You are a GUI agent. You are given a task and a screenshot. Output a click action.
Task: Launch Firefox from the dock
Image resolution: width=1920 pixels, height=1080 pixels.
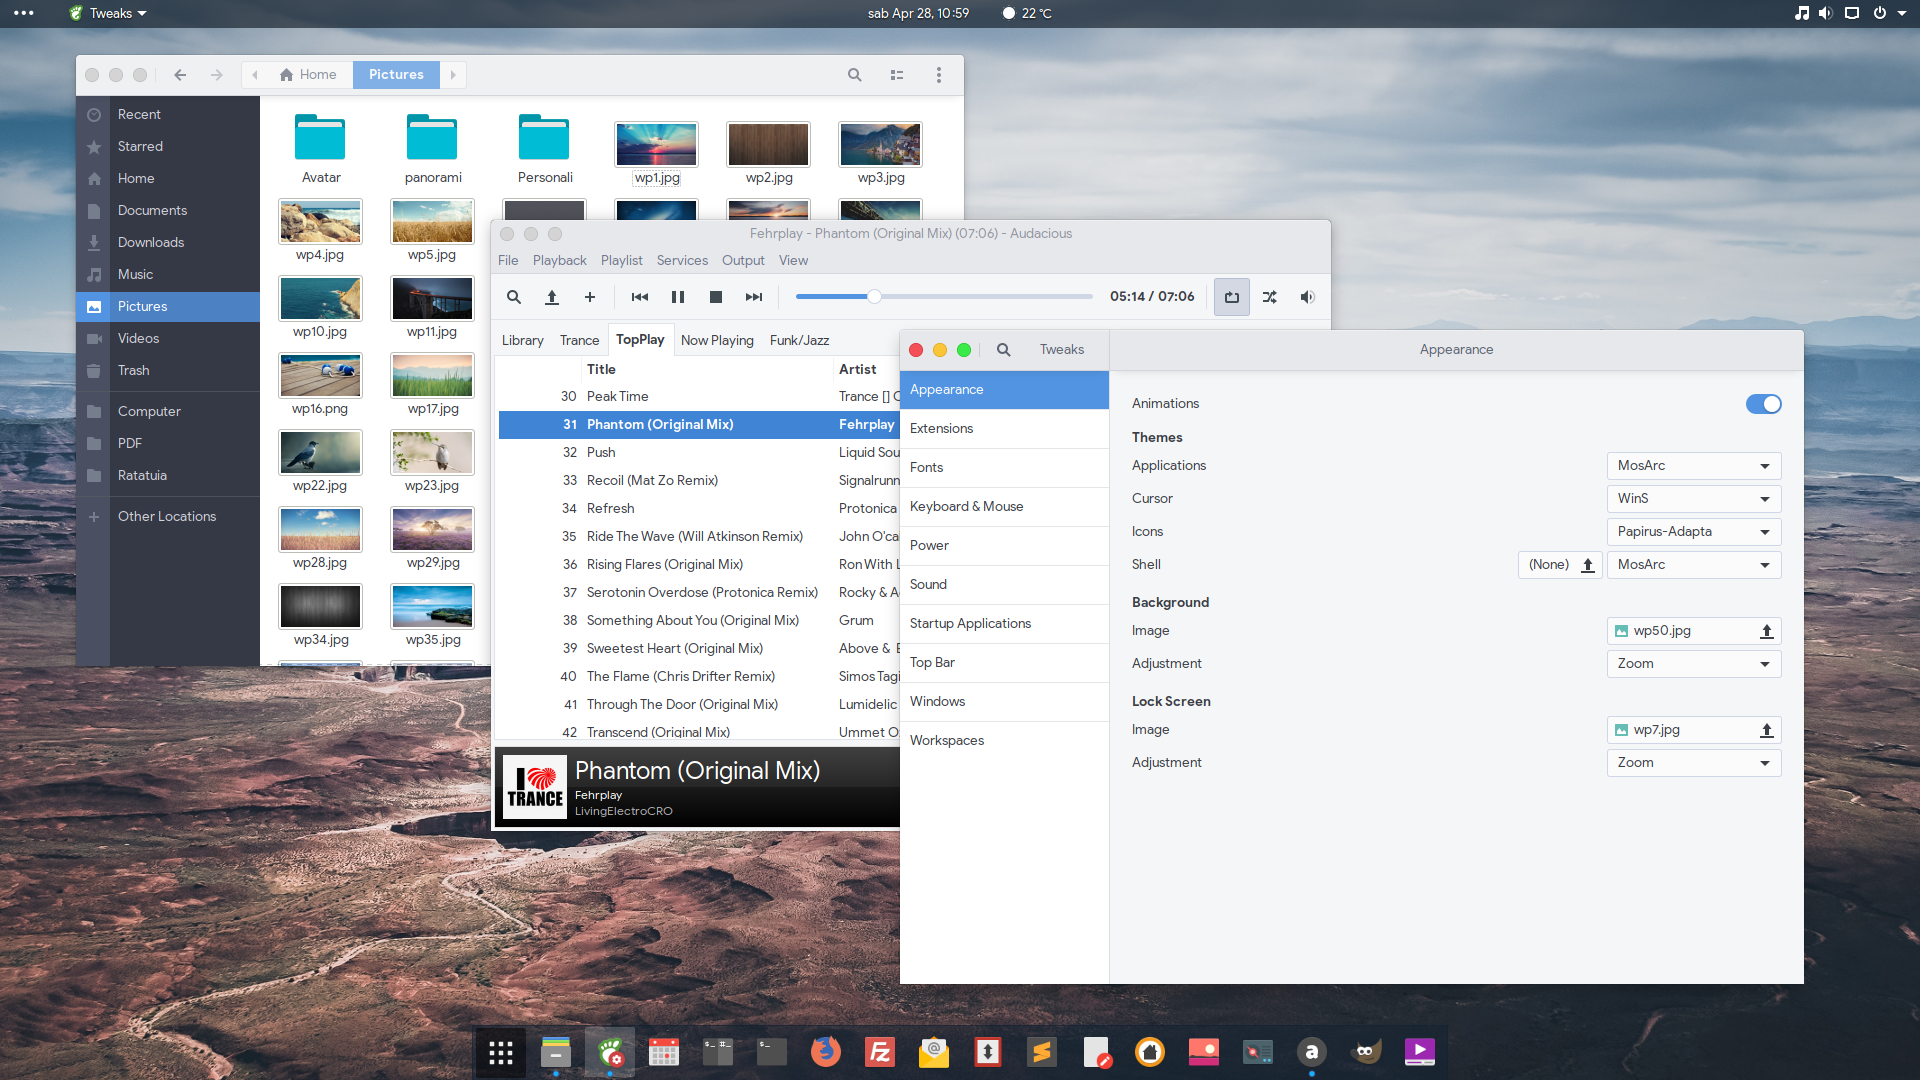click(825, 1052)
